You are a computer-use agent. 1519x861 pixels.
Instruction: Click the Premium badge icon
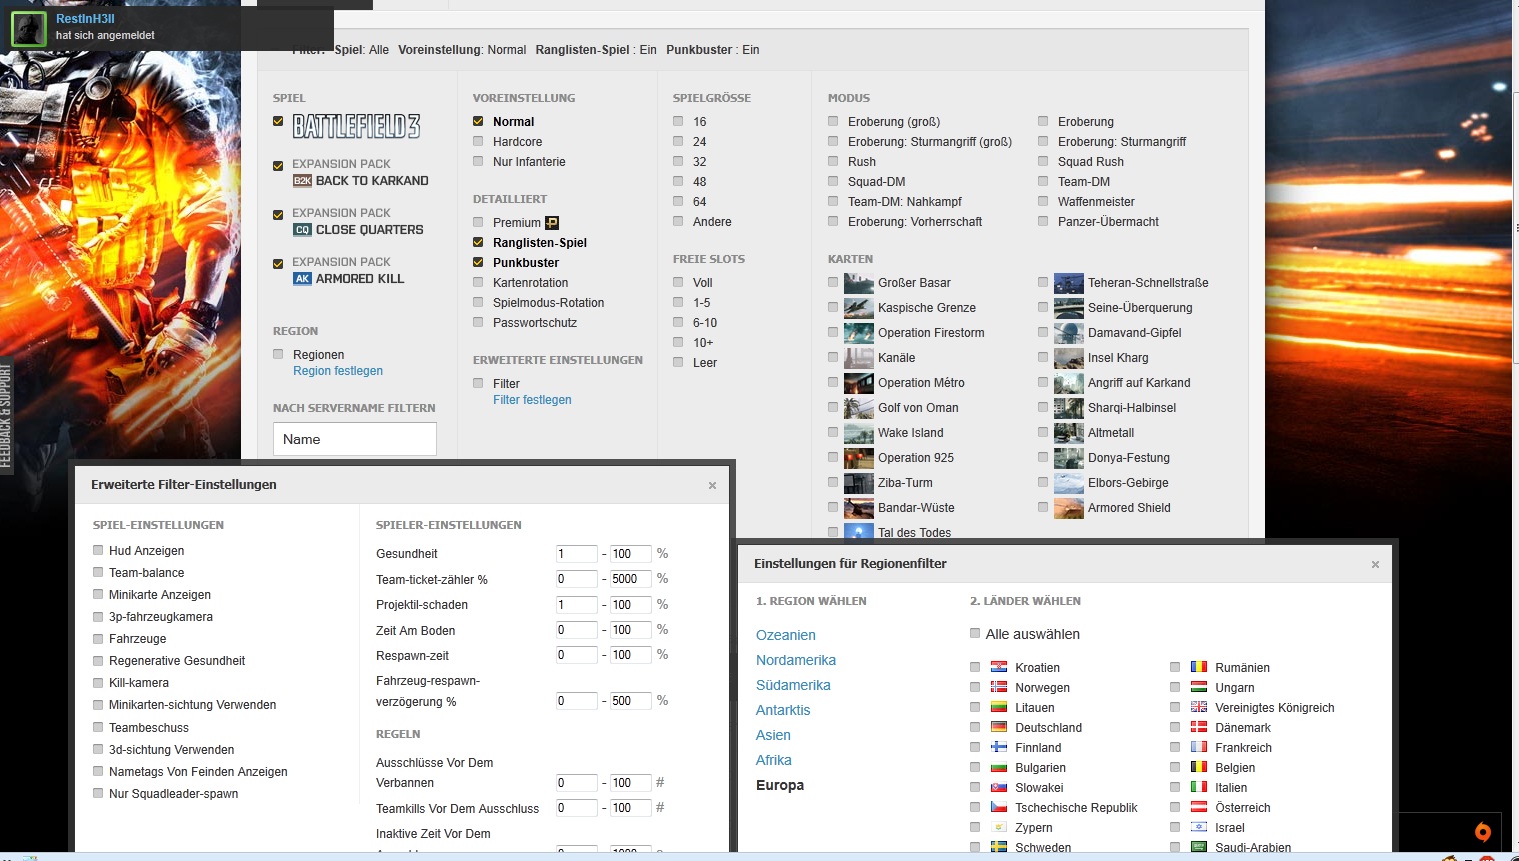[552, 223]
